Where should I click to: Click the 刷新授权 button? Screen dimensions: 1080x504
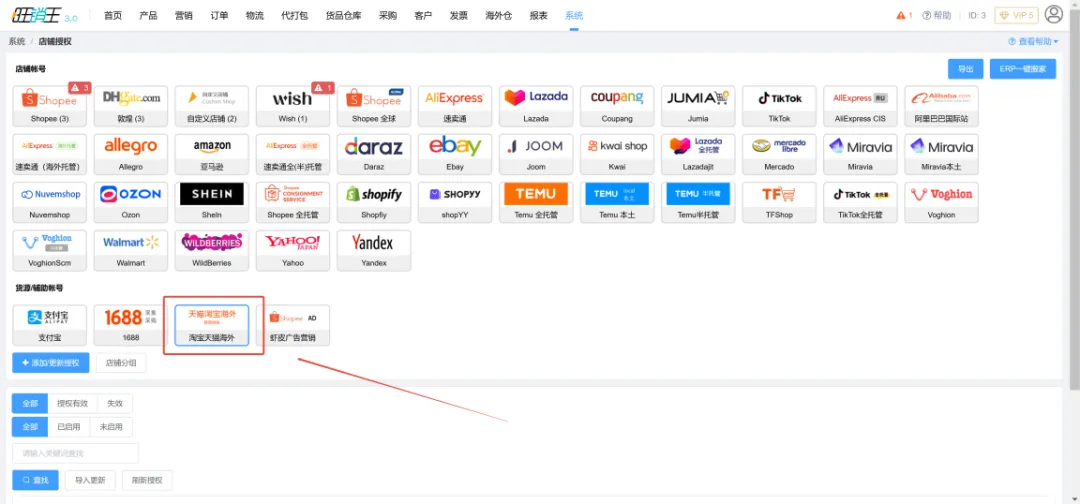147,480
